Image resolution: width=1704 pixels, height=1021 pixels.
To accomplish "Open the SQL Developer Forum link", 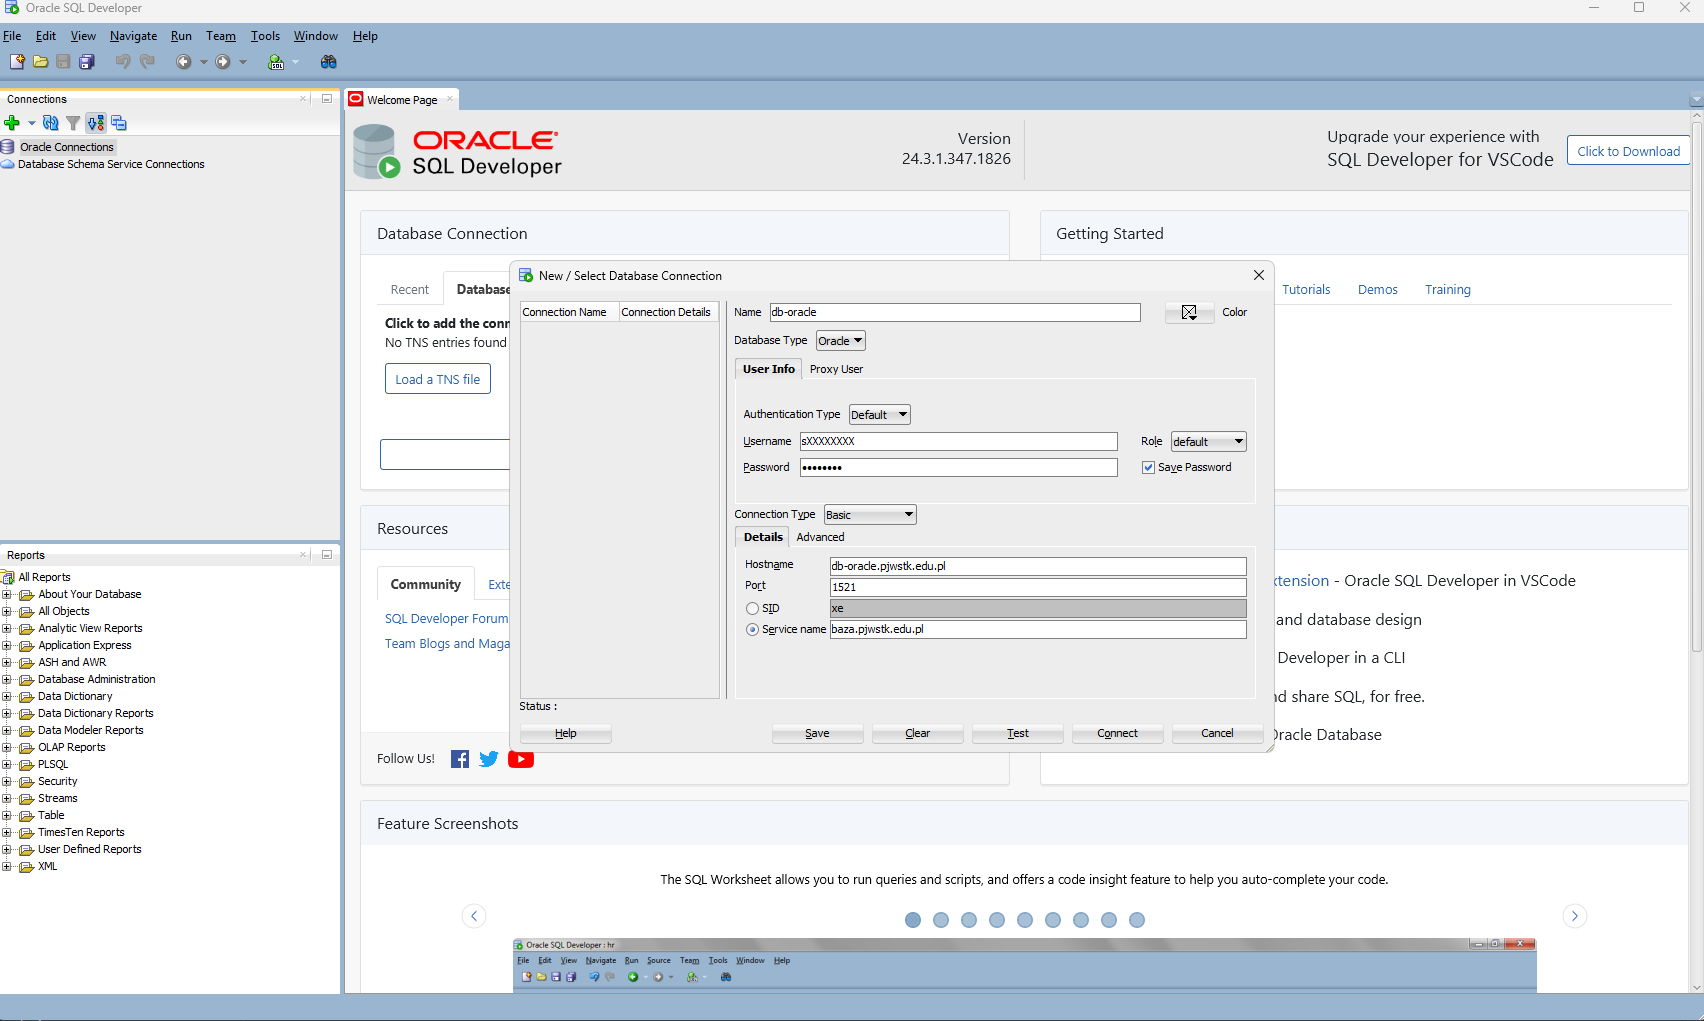I will click(x=446, y=619).
